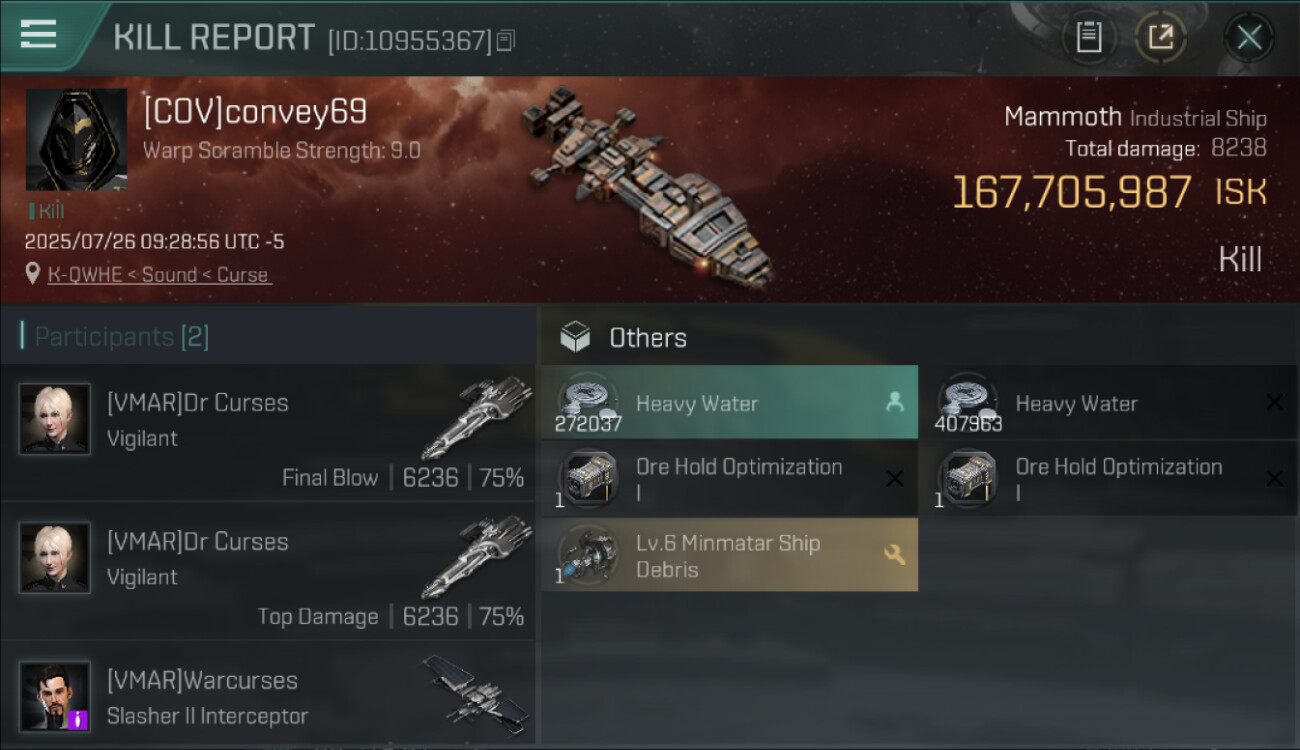1300x750 pixels.
Task: Click the Others cube icon
Action: pyautogui.click(x=575, y=337)
